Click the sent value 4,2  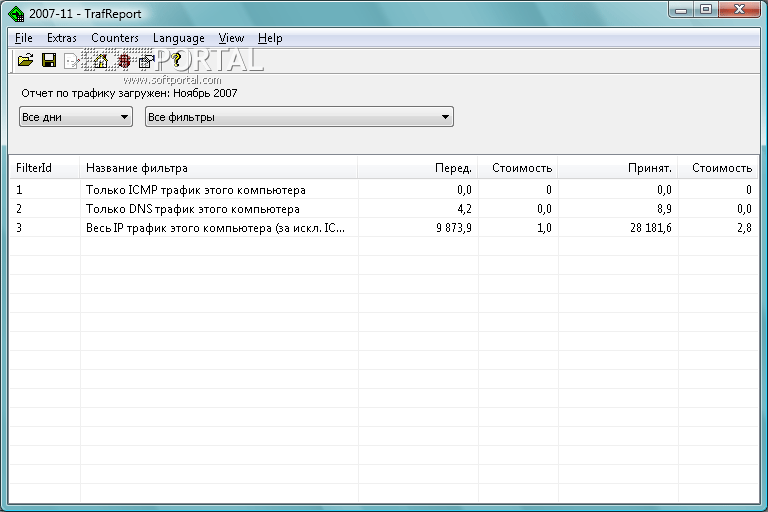coord(464,209)
